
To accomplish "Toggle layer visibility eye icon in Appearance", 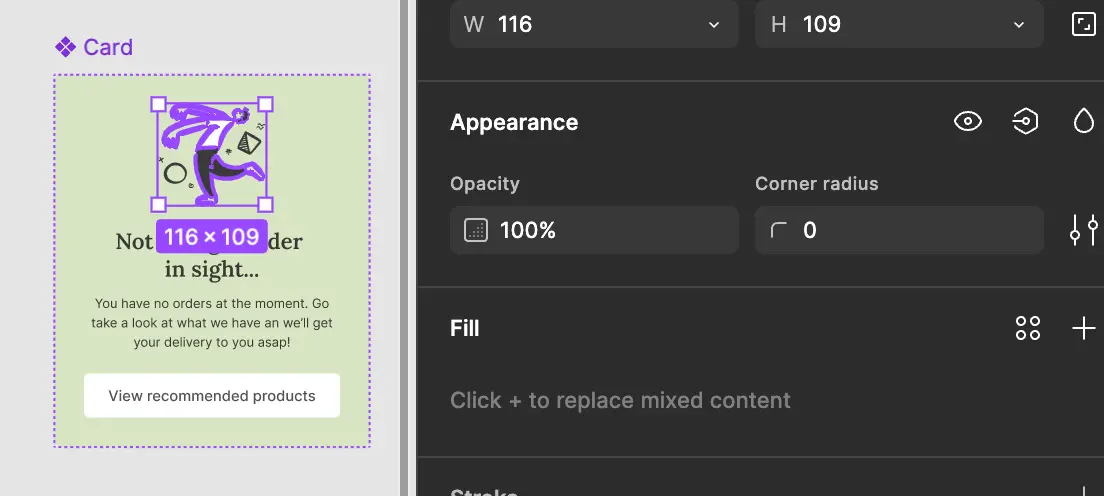I will tap(968, 121).
